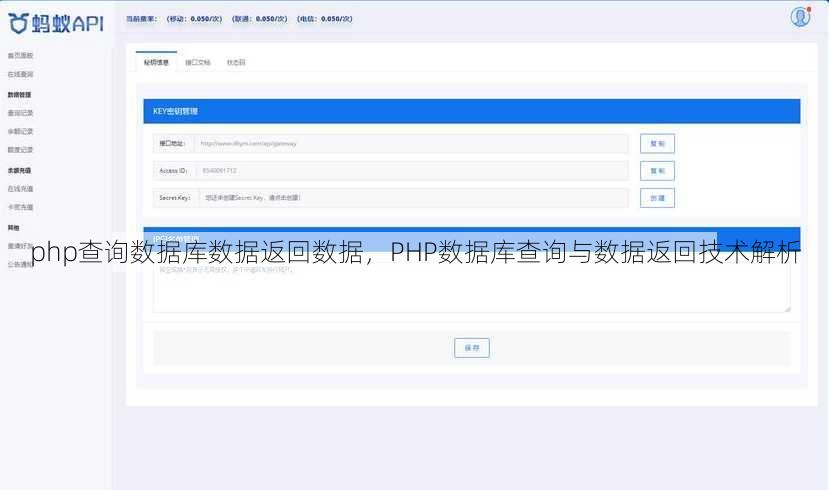Copy the Access ID value
The image size is (829, 490).
[657, 171]
